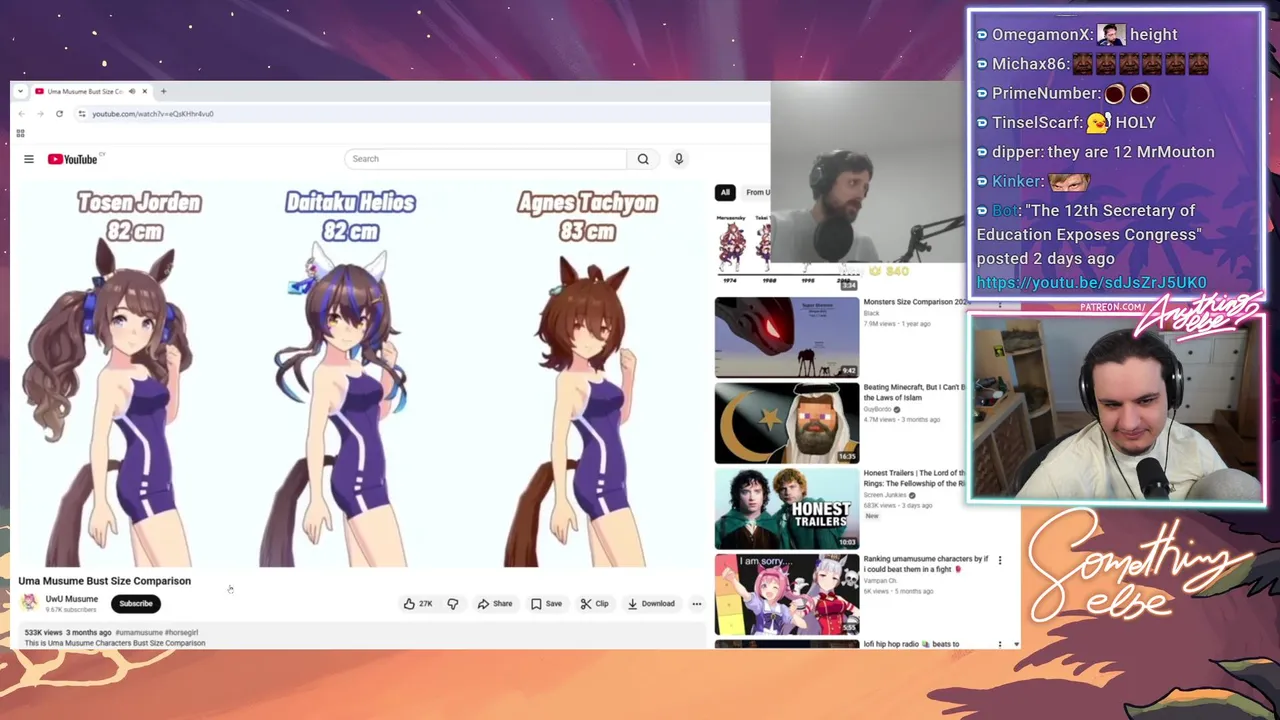
Task: Open options for lofi hip hop radio video
Action: tap(1000, 645)
